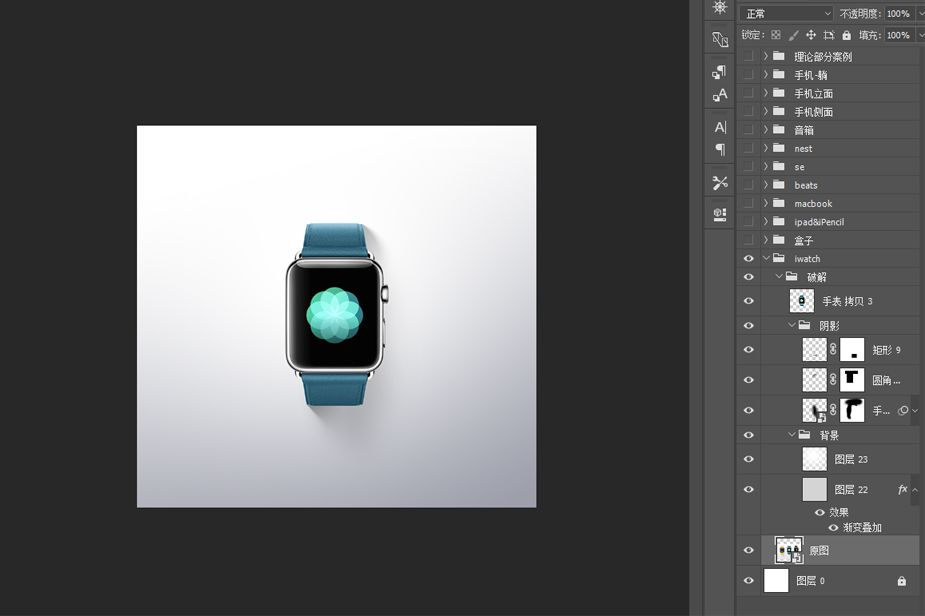This screenshot has height=616, width=925.
Task: Toggle visibility of 图层 23 layer
Action: [749, 459]
